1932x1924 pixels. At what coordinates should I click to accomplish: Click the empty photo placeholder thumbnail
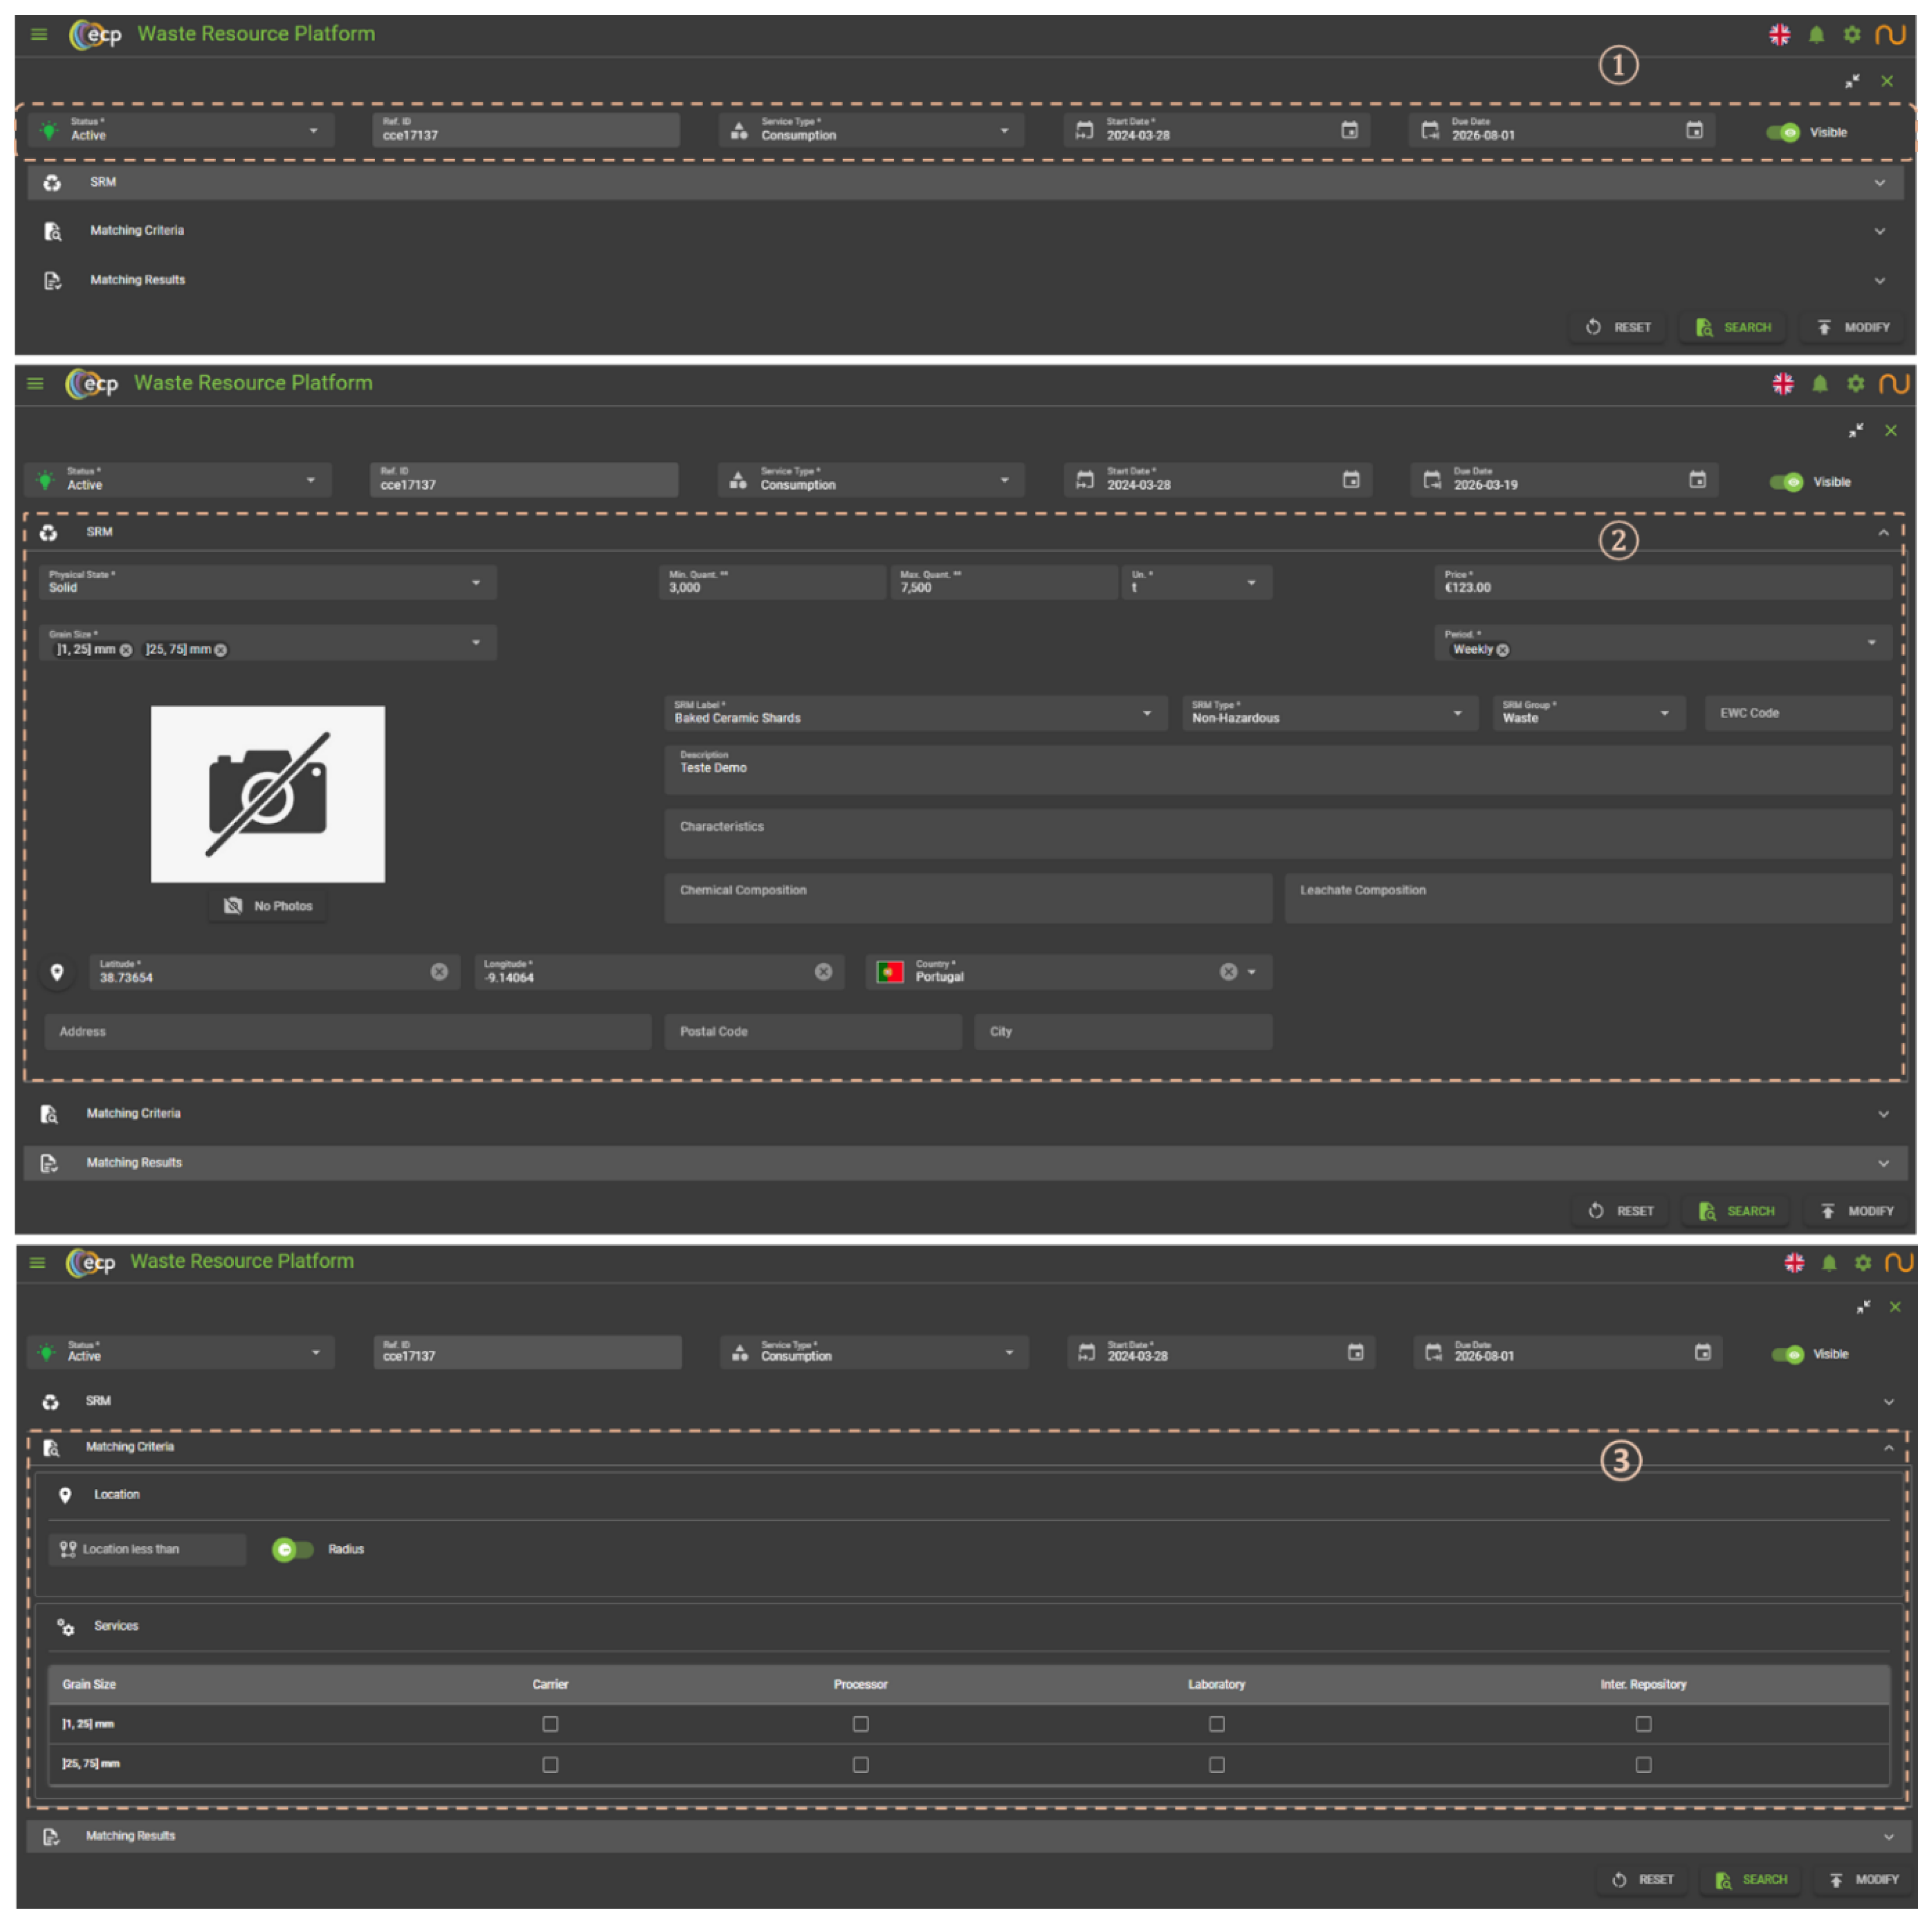(268, 795)
